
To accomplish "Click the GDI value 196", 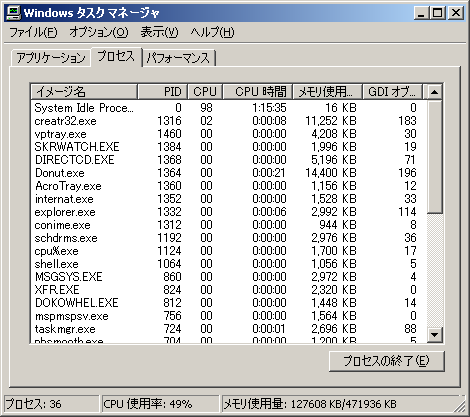I will click(x=407, y=173).
